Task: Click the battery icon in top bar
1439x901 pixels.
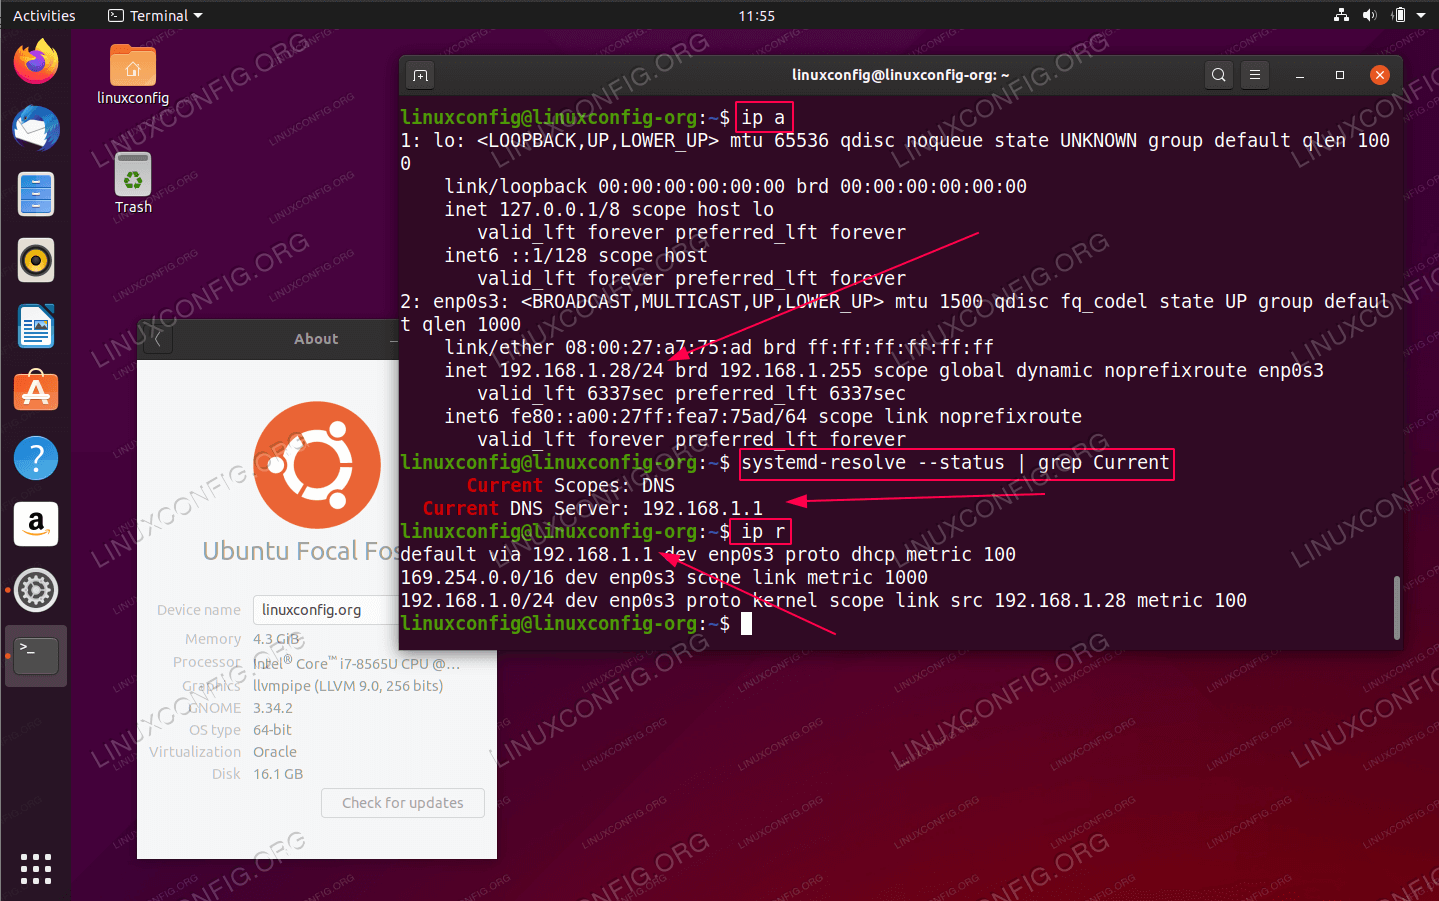Action: (1398, 15)
